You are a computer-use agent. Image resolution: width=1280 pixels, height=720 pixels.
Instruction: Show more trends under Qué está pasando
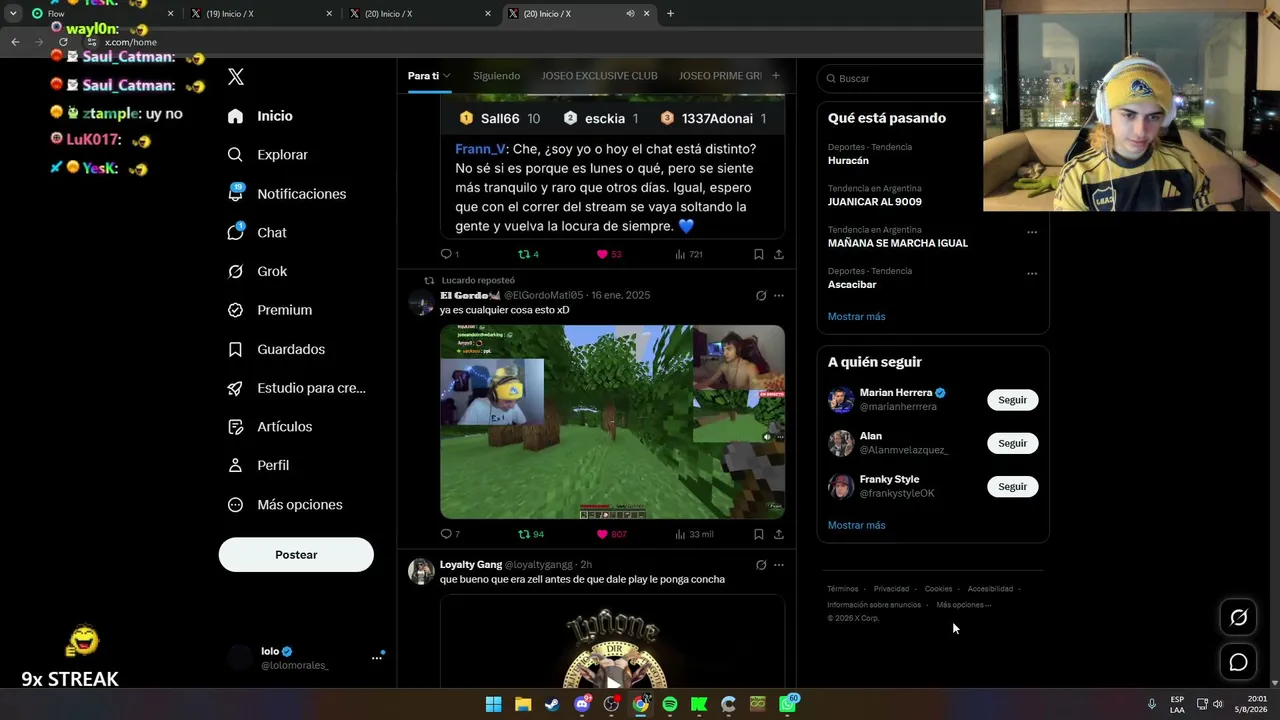point(856,317)
